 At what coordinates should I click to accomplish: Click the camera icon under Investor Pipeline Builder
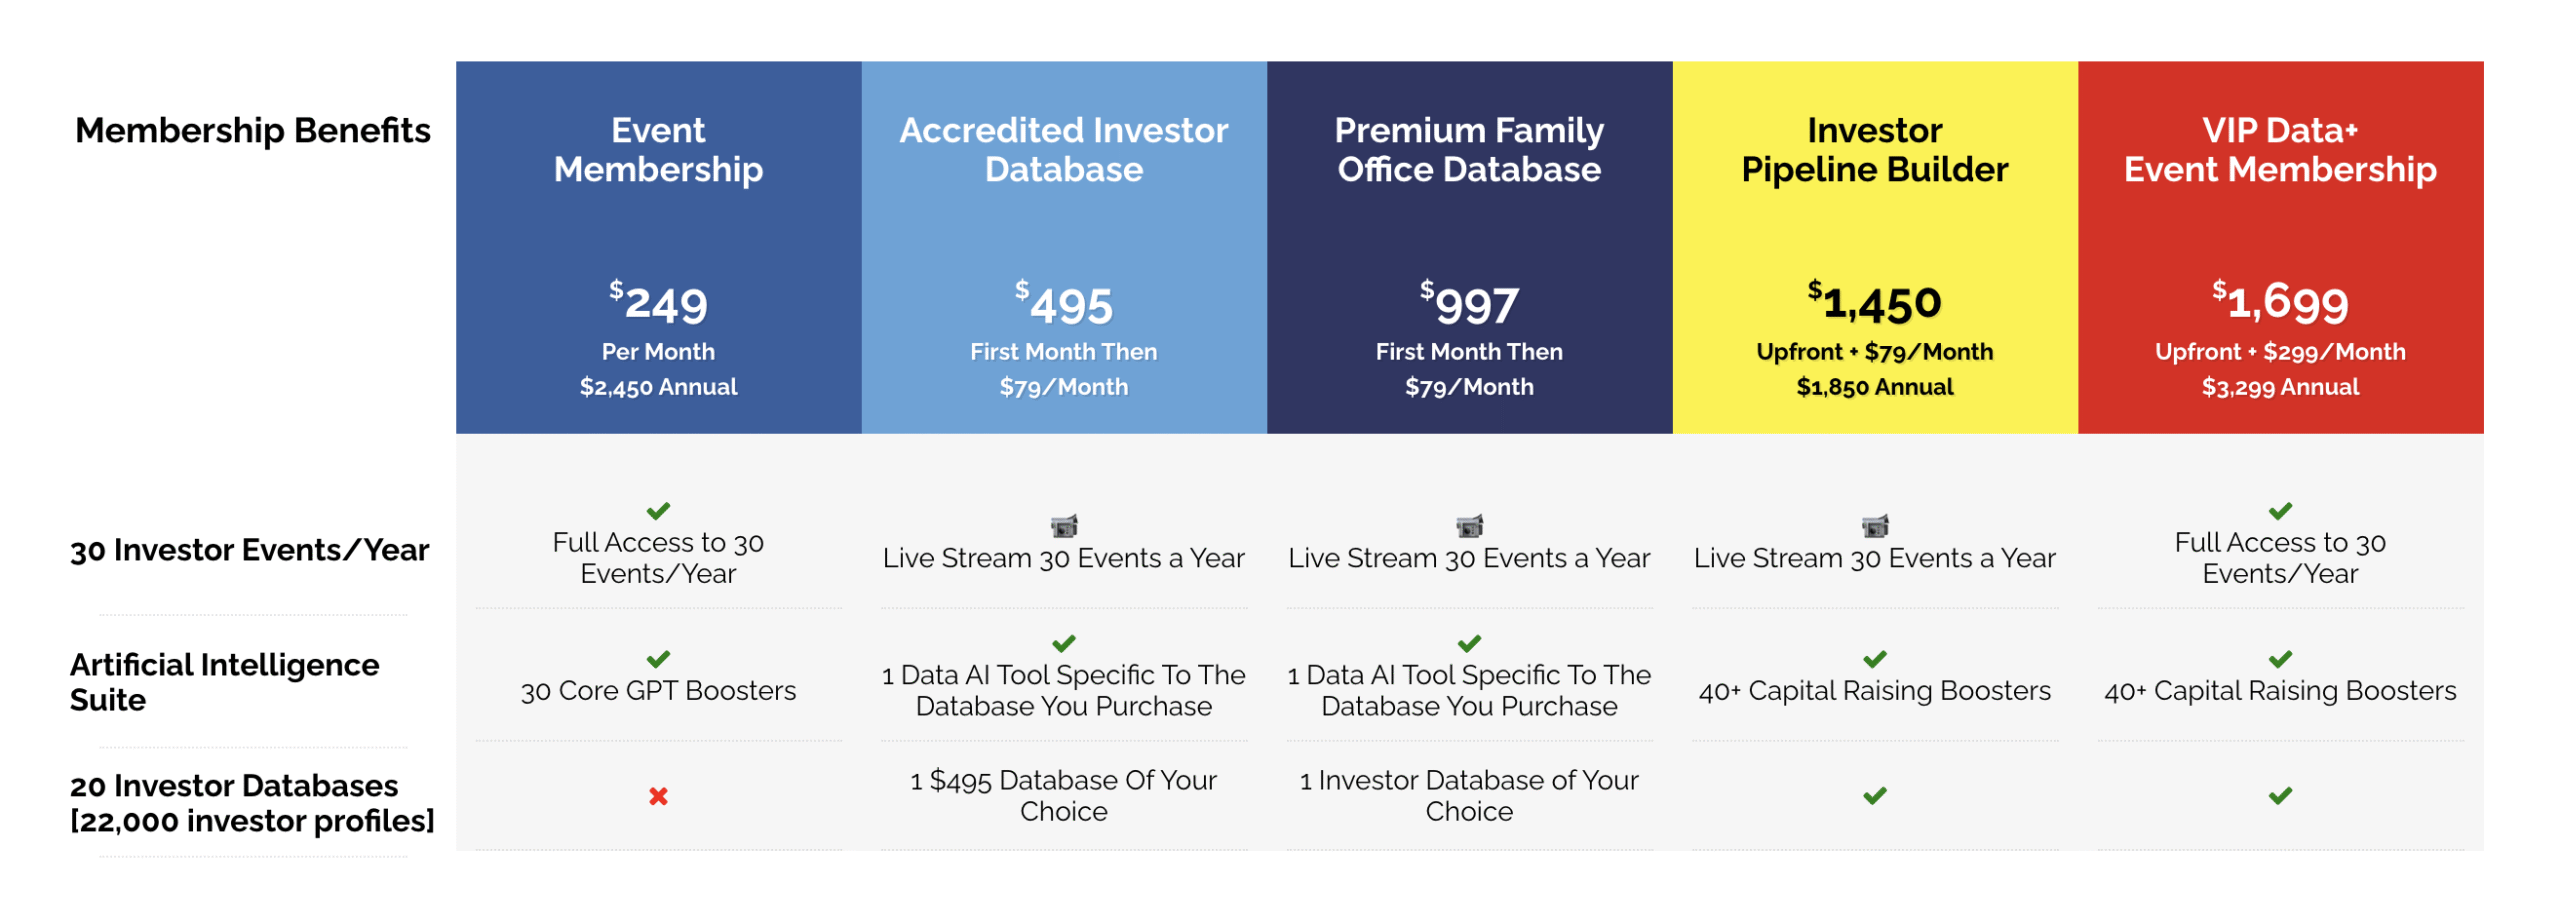(x=1874, y=525)
